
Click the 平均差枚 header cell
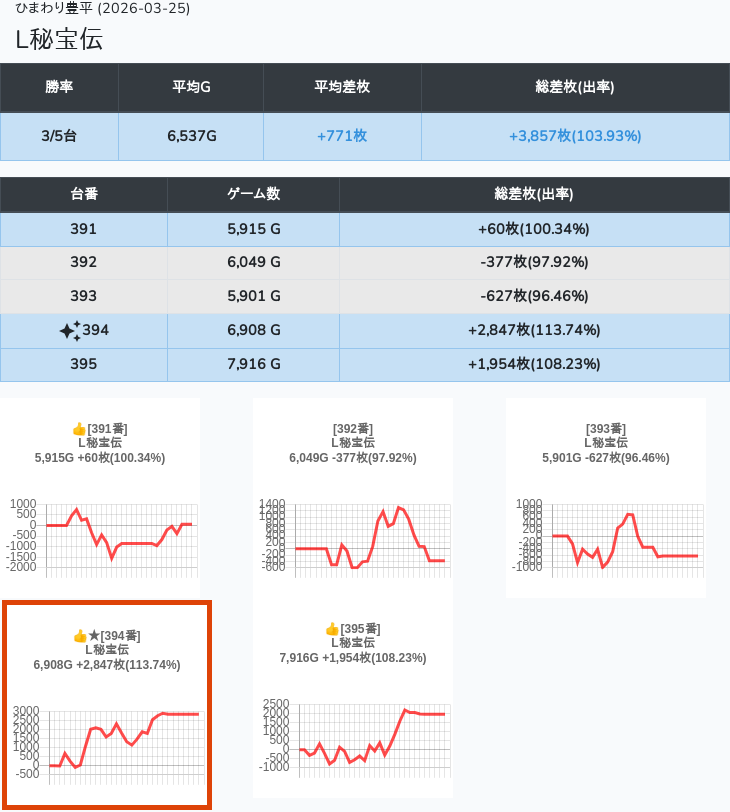pos(342,87)
